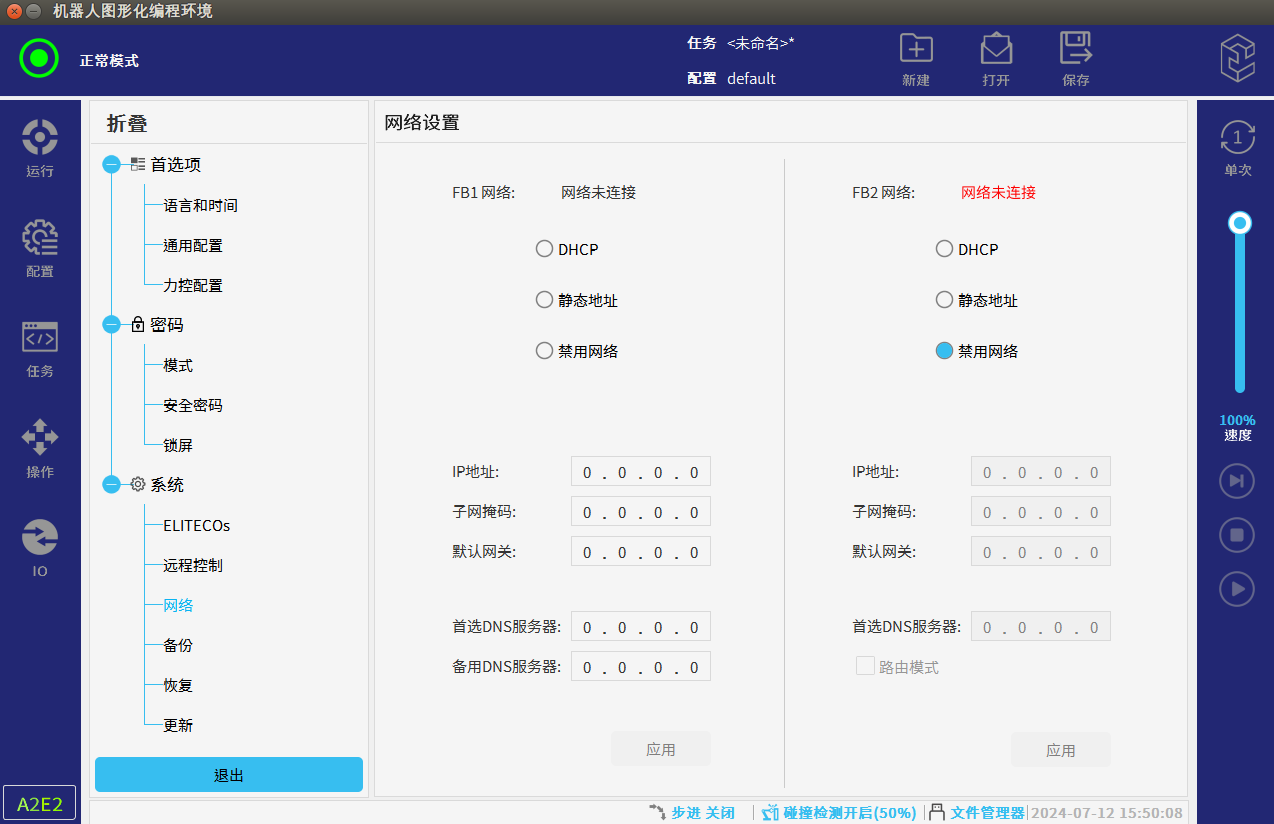
Task: Open 语言和时间 settings item
Action: point(200,205)
